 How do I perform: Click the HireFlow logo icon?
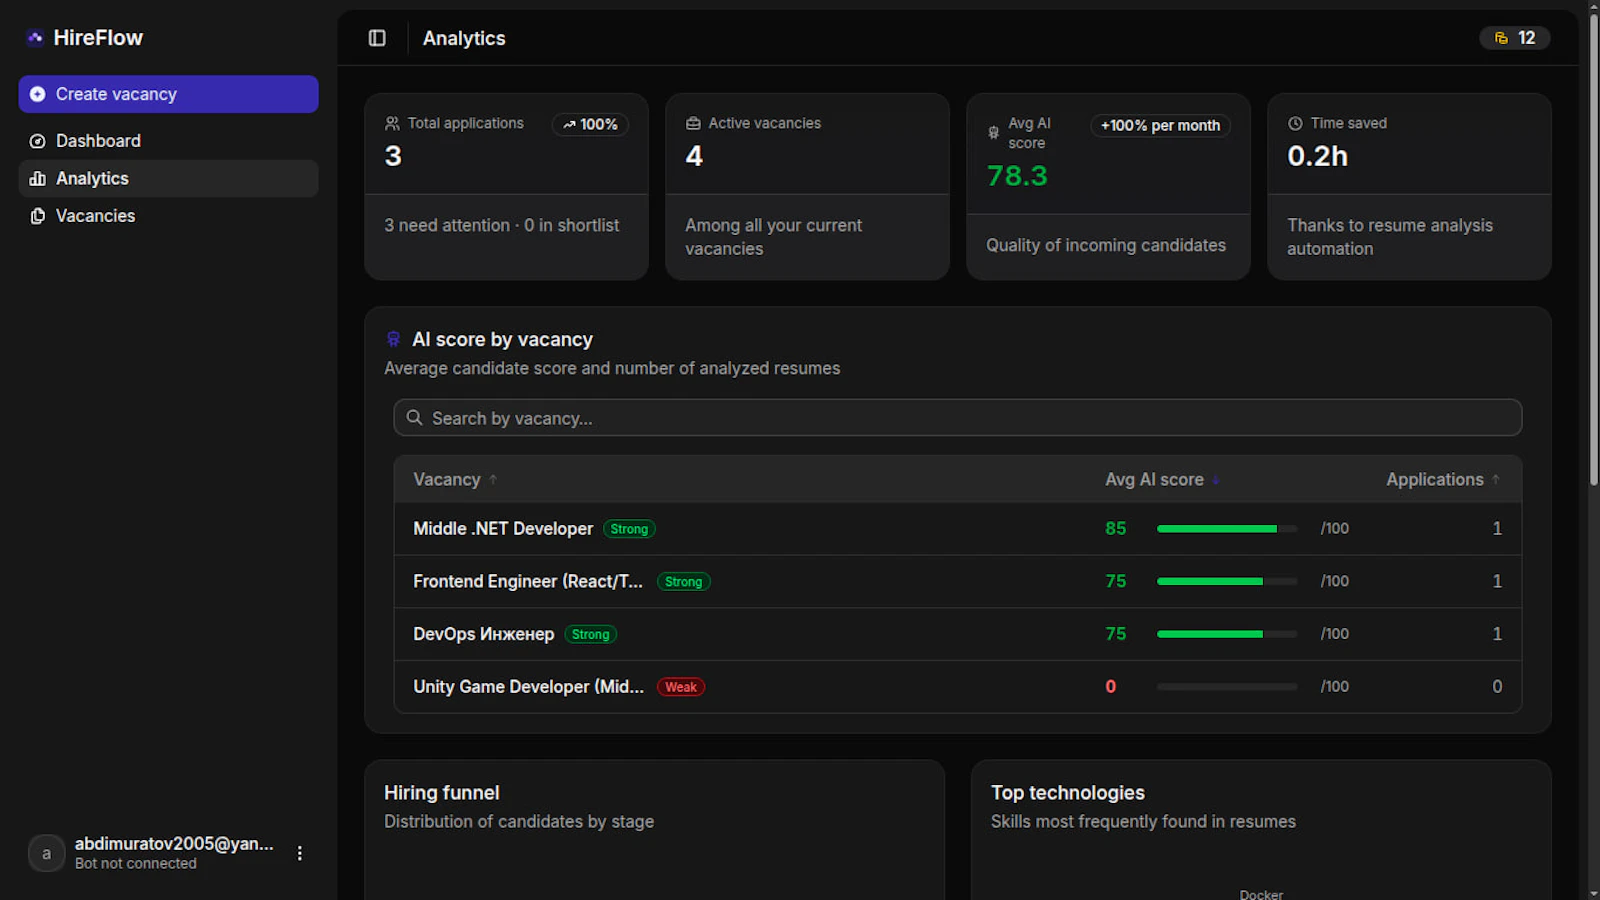pos(35,38)
